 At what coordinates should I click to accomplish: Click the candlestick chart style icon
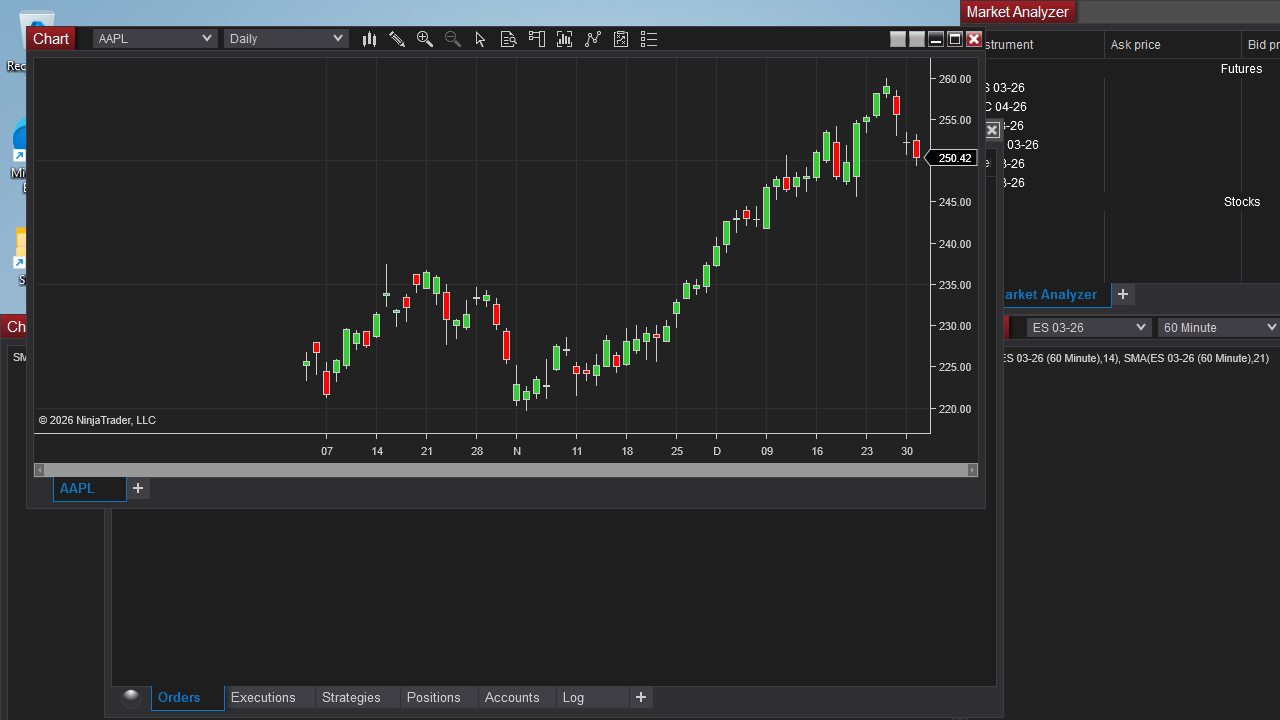369,39
